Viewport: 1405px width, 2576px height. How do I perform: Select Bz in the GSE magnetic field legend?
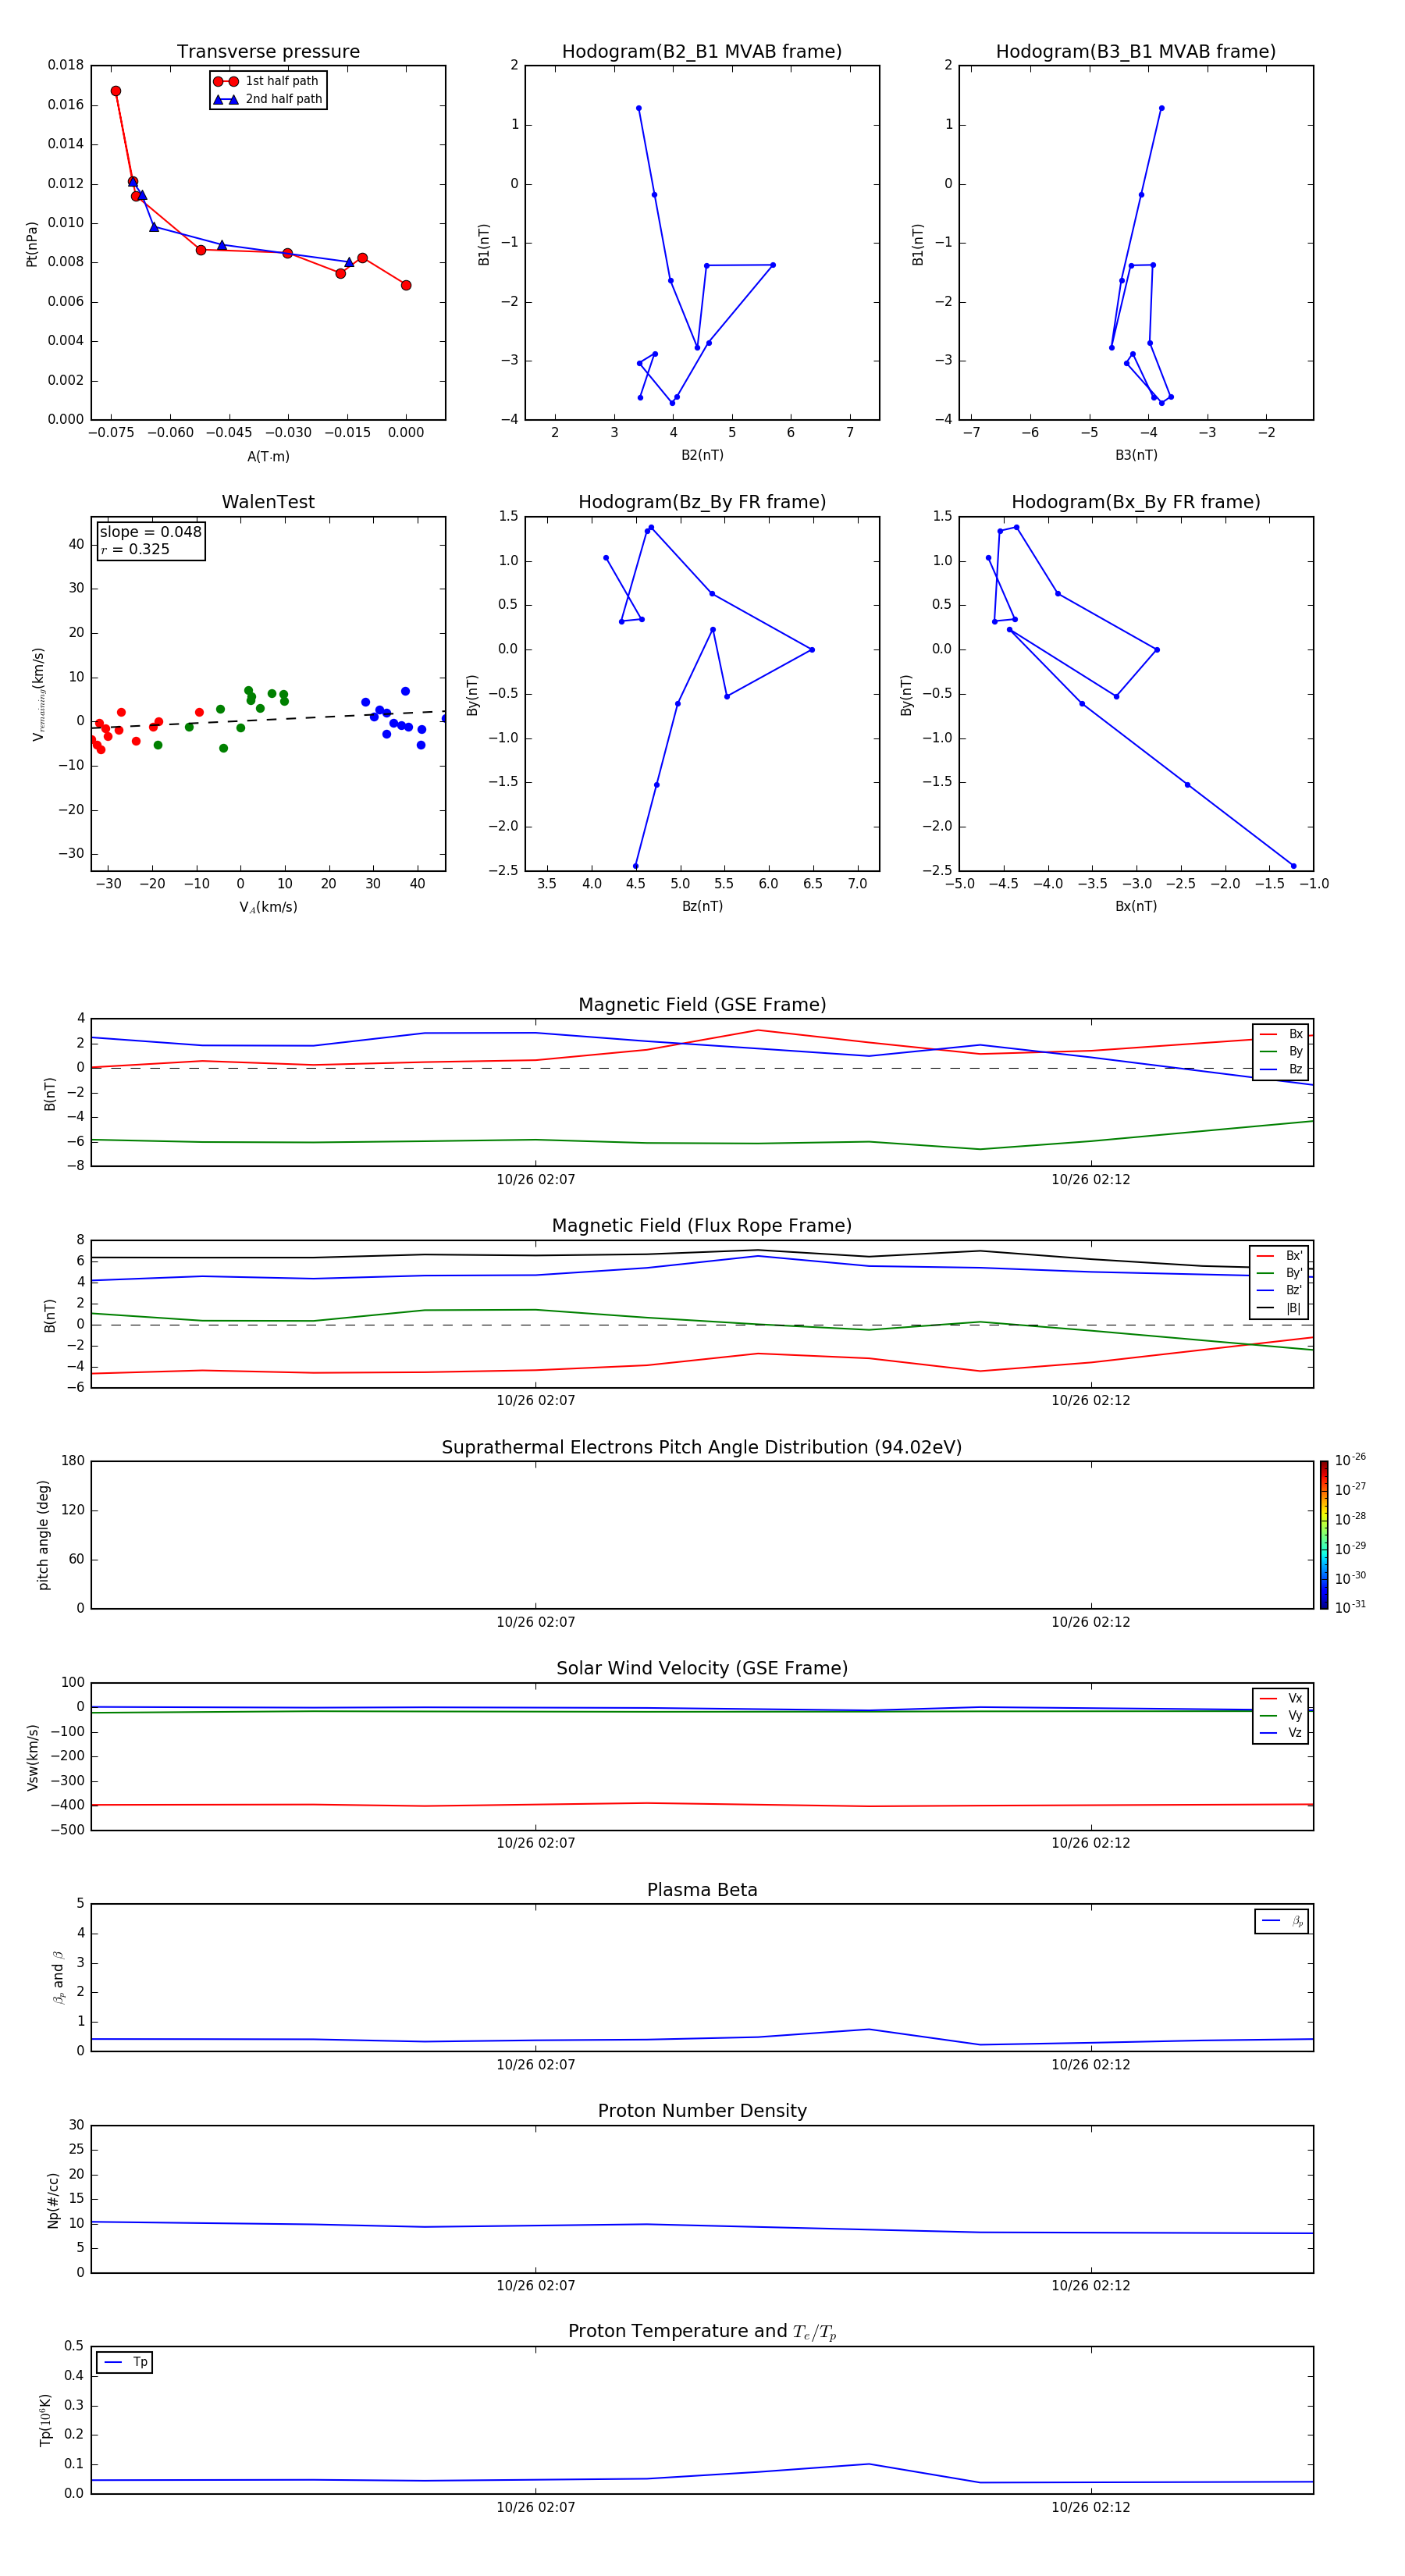coord(1281,1069)
